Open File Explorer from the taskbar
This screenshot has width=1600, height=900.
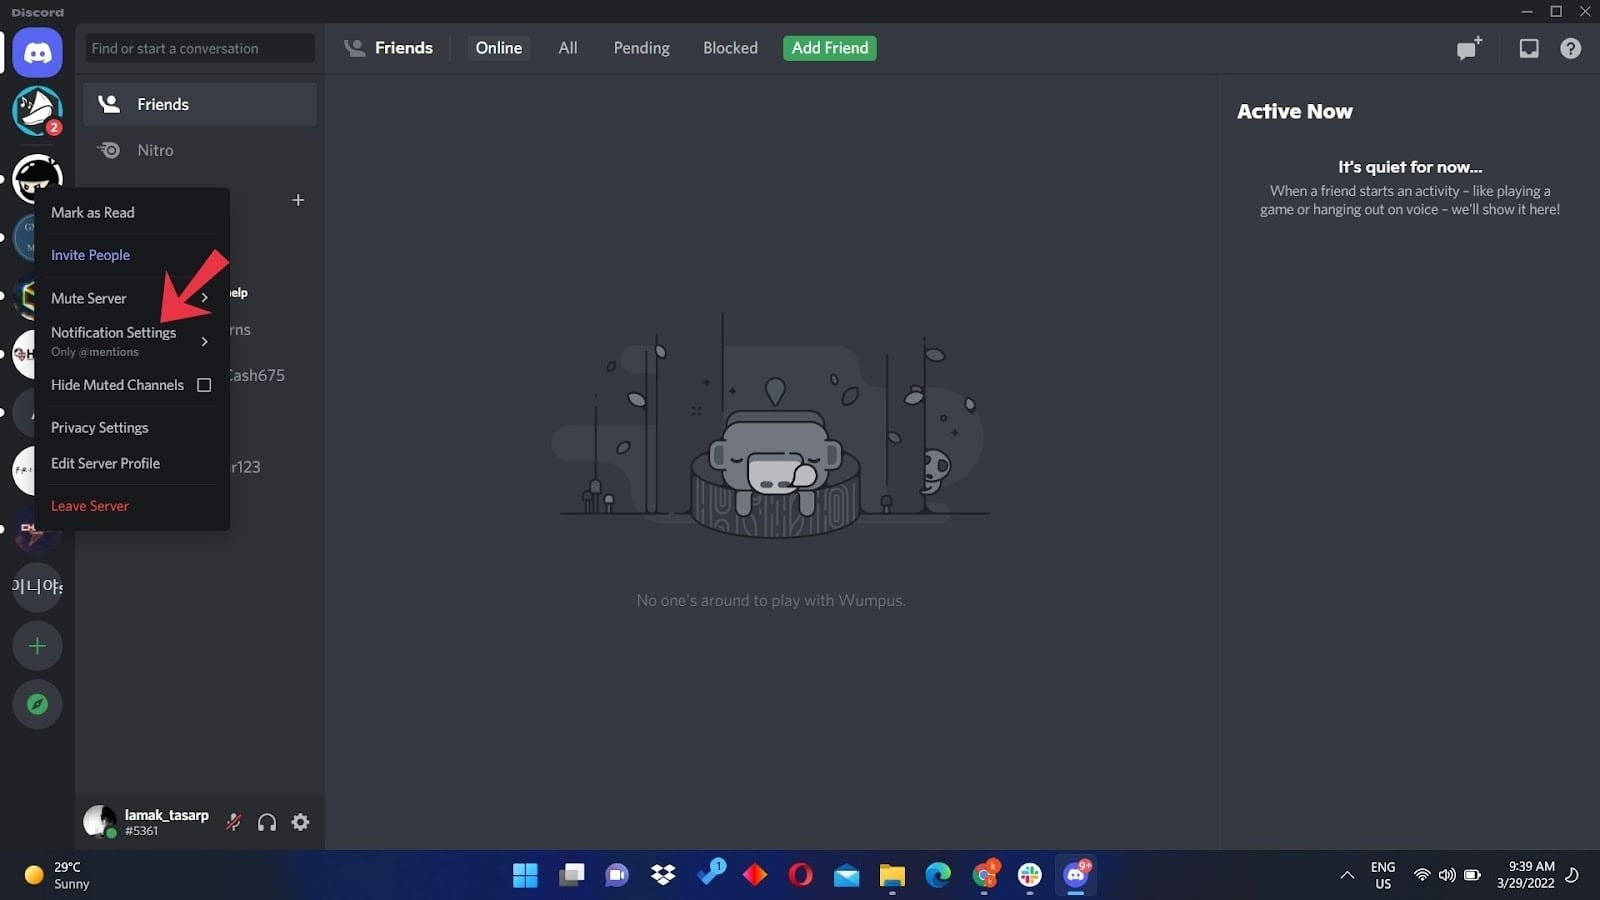pyautogui.click(x=892, y=876)
